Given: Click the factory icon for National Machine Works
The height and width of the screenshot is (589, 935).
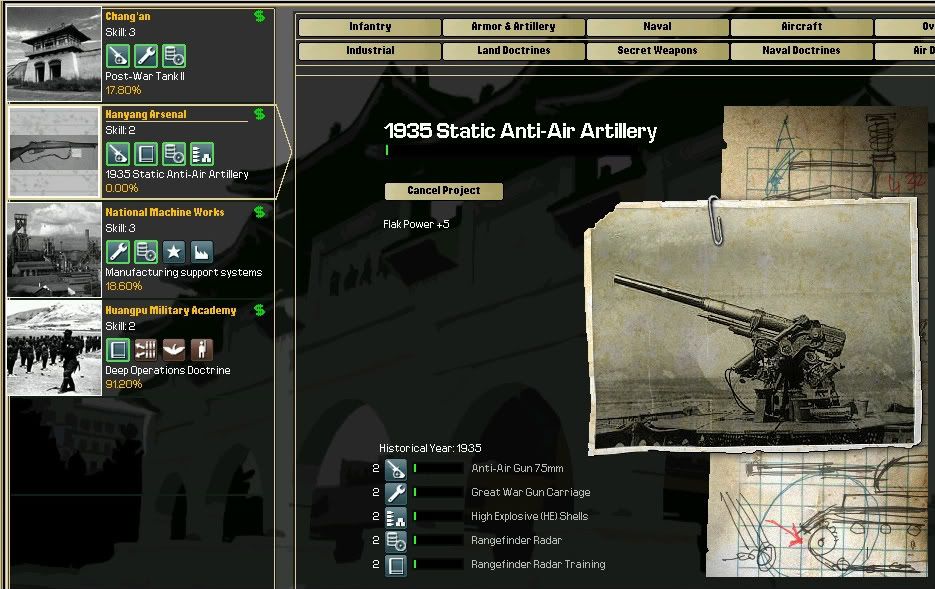Looking at the screenshot, I should click(202, 252).
